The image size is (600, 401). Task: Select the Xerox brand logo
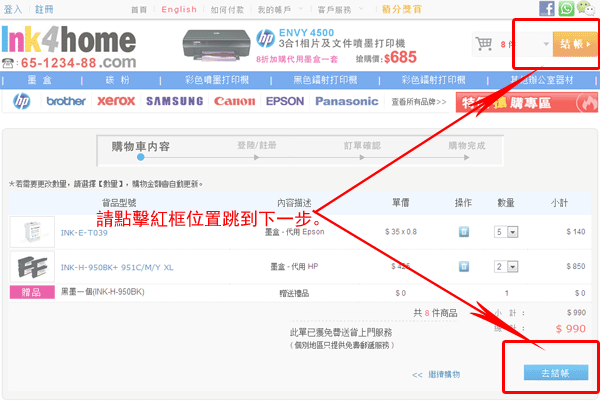(x=116, y=101)
